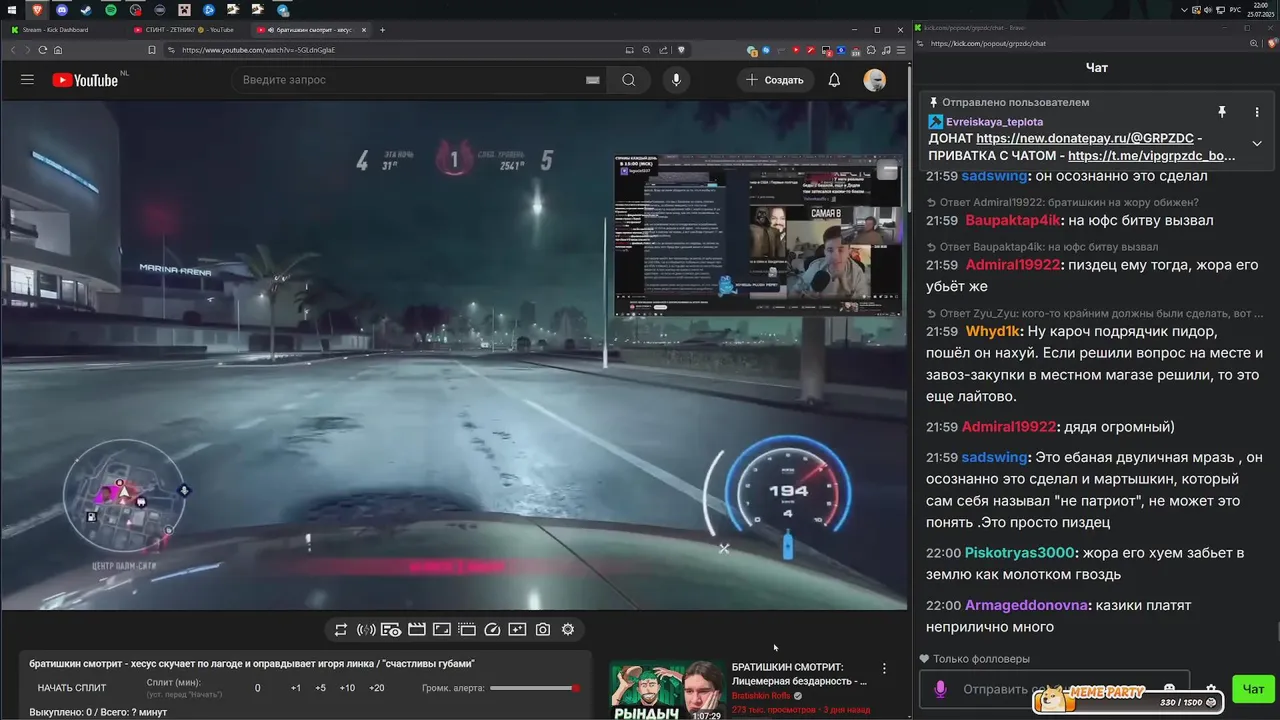Unpin the pinned chat message
Screen dimensions: 1280x720
[x=1221, y=112]
